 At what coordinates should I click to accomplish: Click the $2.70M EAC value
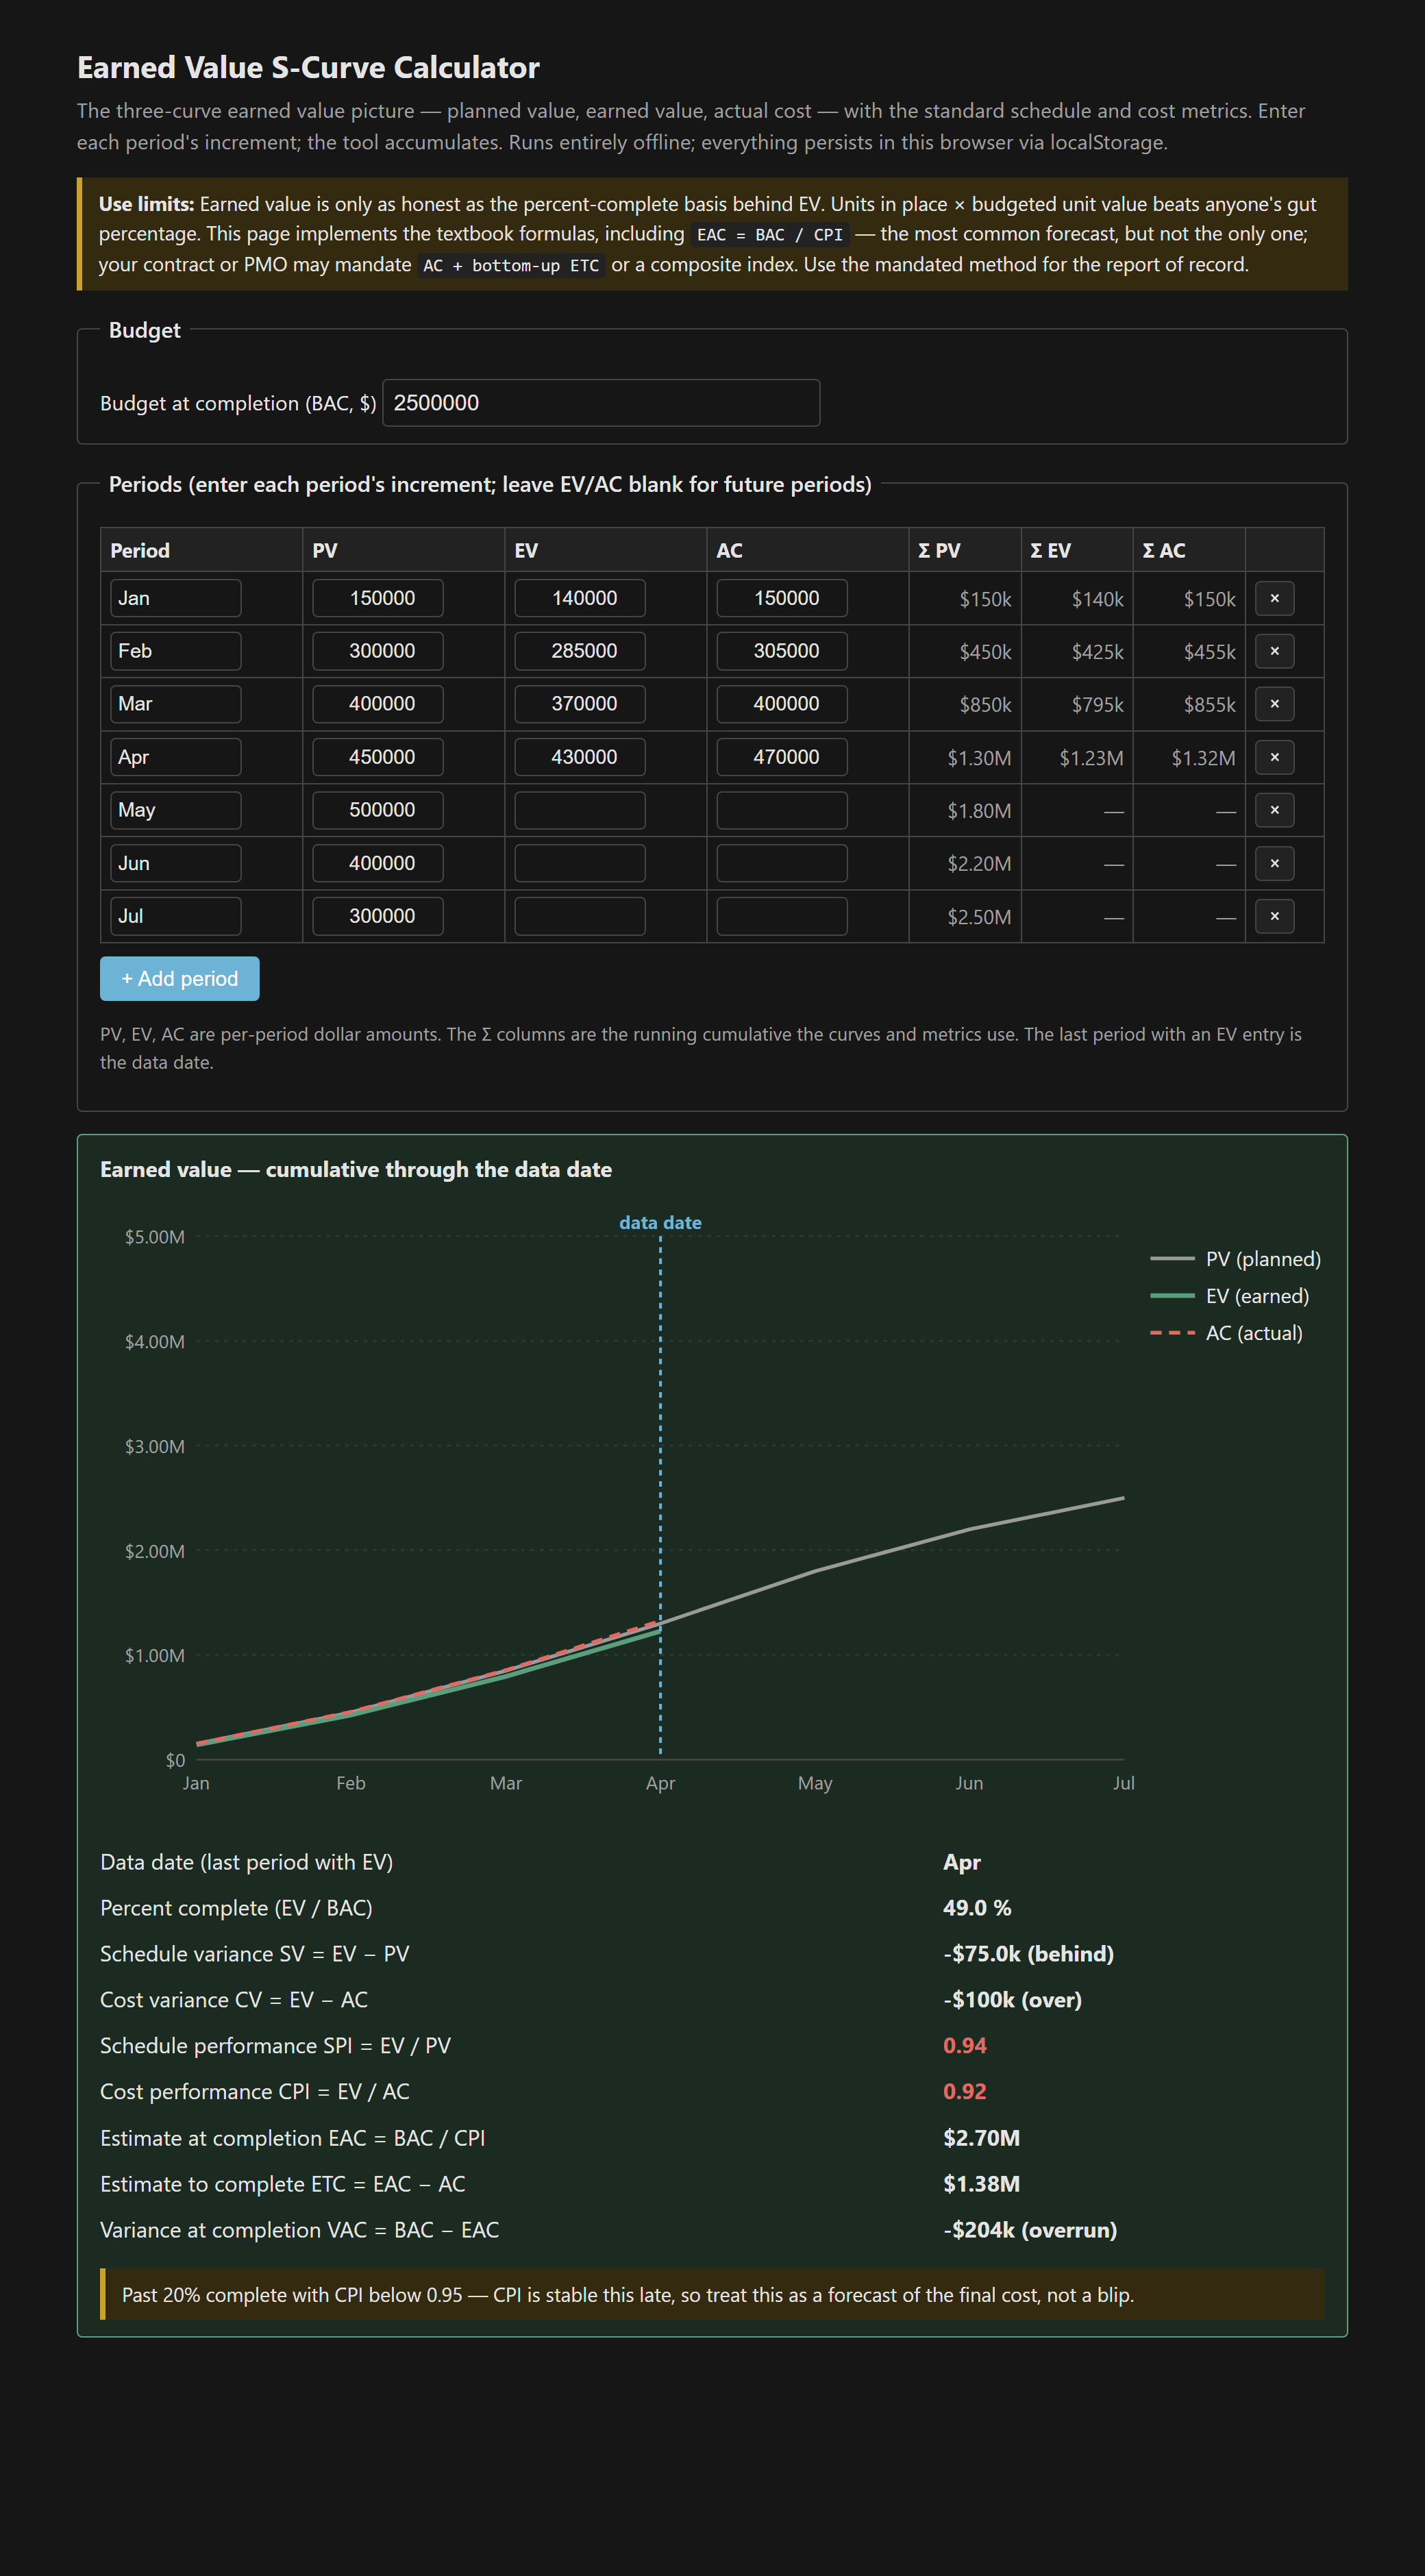point(982,2137)
